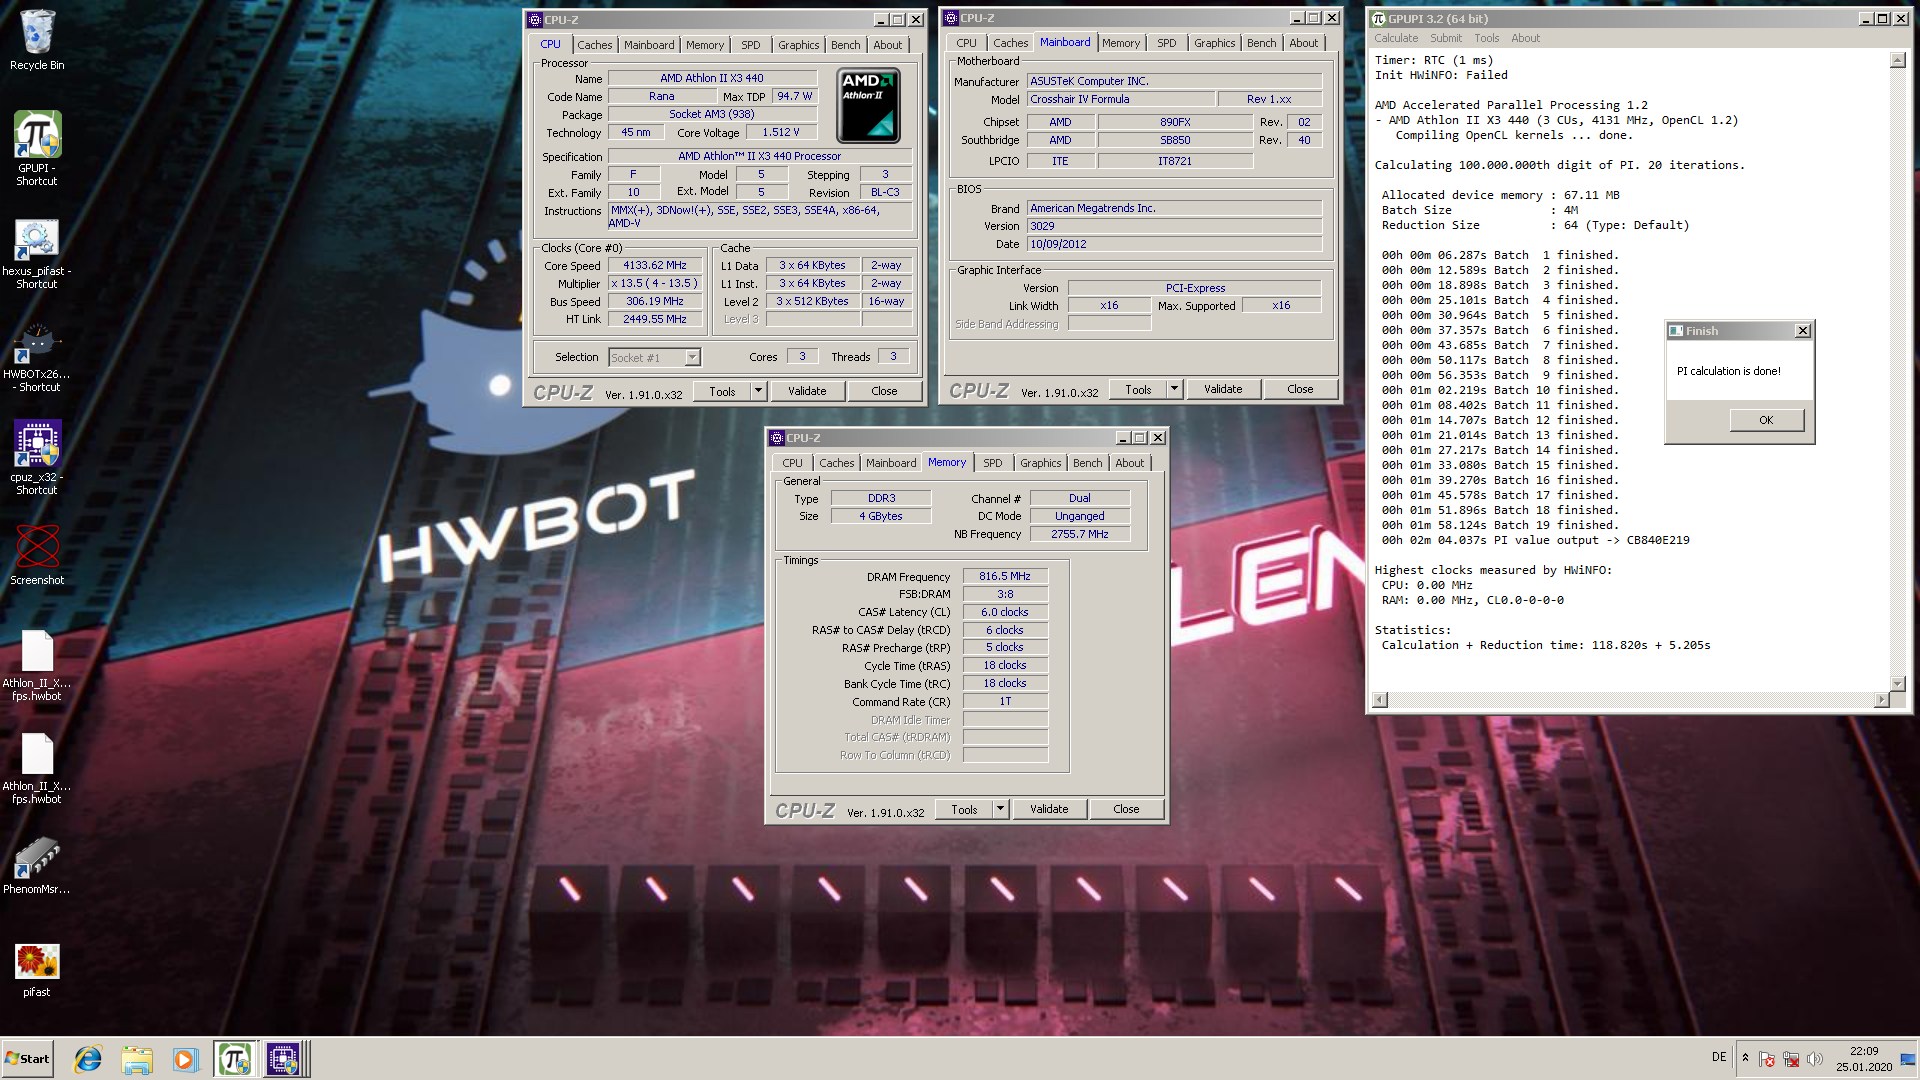
Task: Click Close button in Memory CPU-Z window
Action: click(x=1126, y=809)
